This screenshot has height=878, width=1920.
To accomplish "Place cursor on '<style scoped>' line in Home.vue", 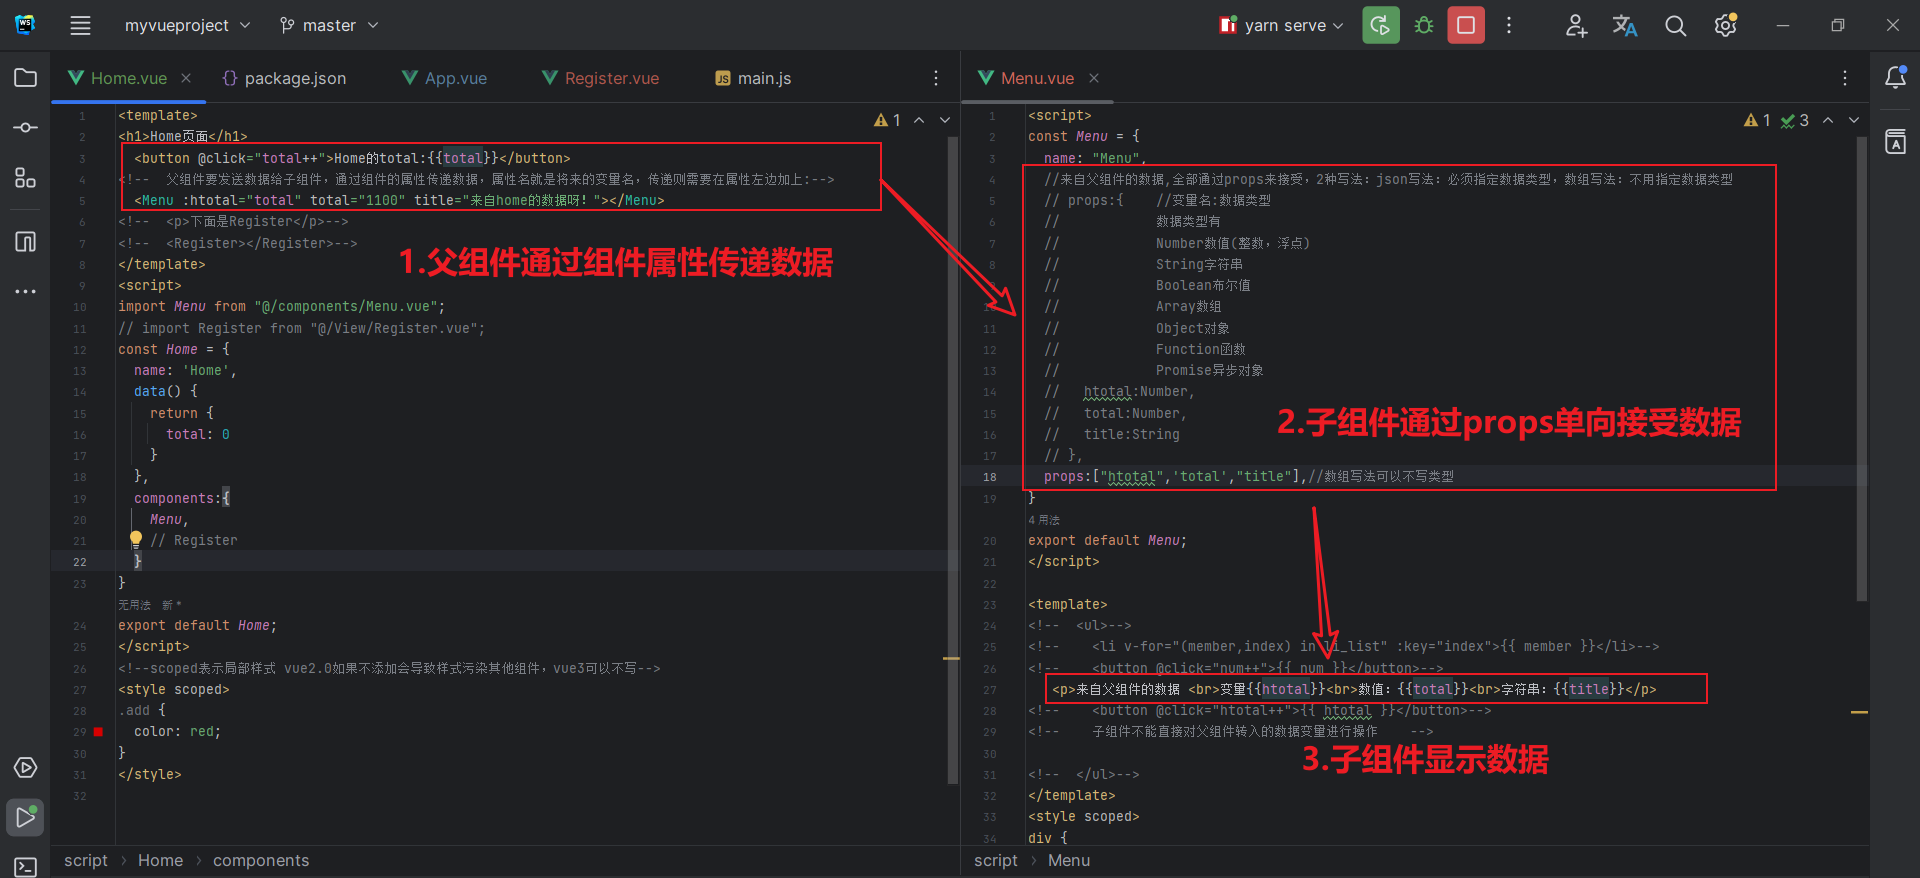I will tap(174, 690).
